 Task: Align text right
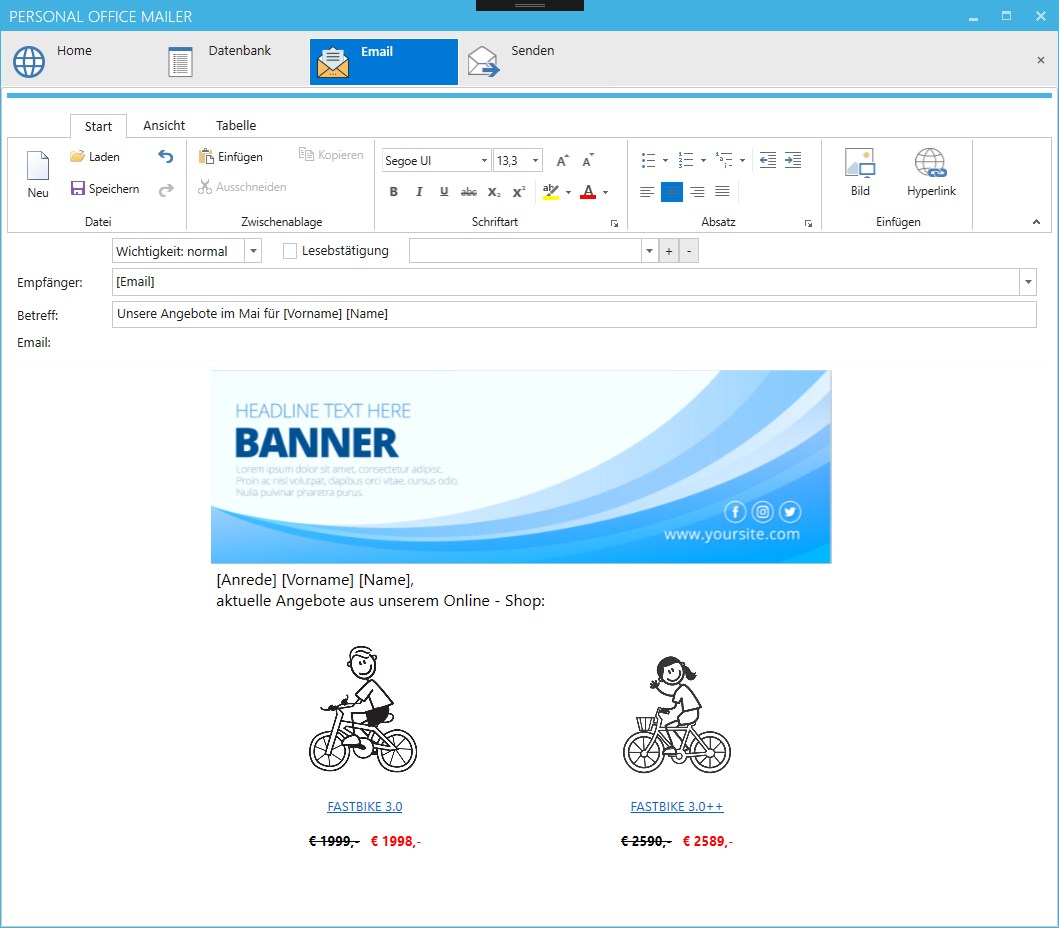coord(697,192)
